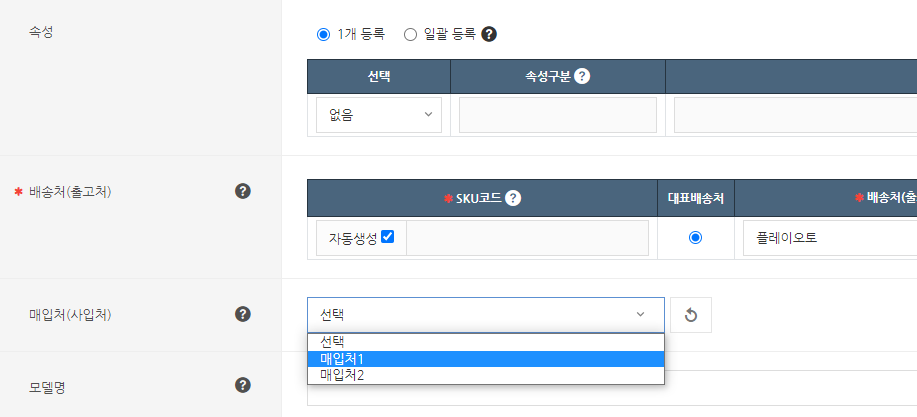Click the reset refresh icon beside 매입처 dropdown
The width and height of the screenshot is (917, 417).
690,315
